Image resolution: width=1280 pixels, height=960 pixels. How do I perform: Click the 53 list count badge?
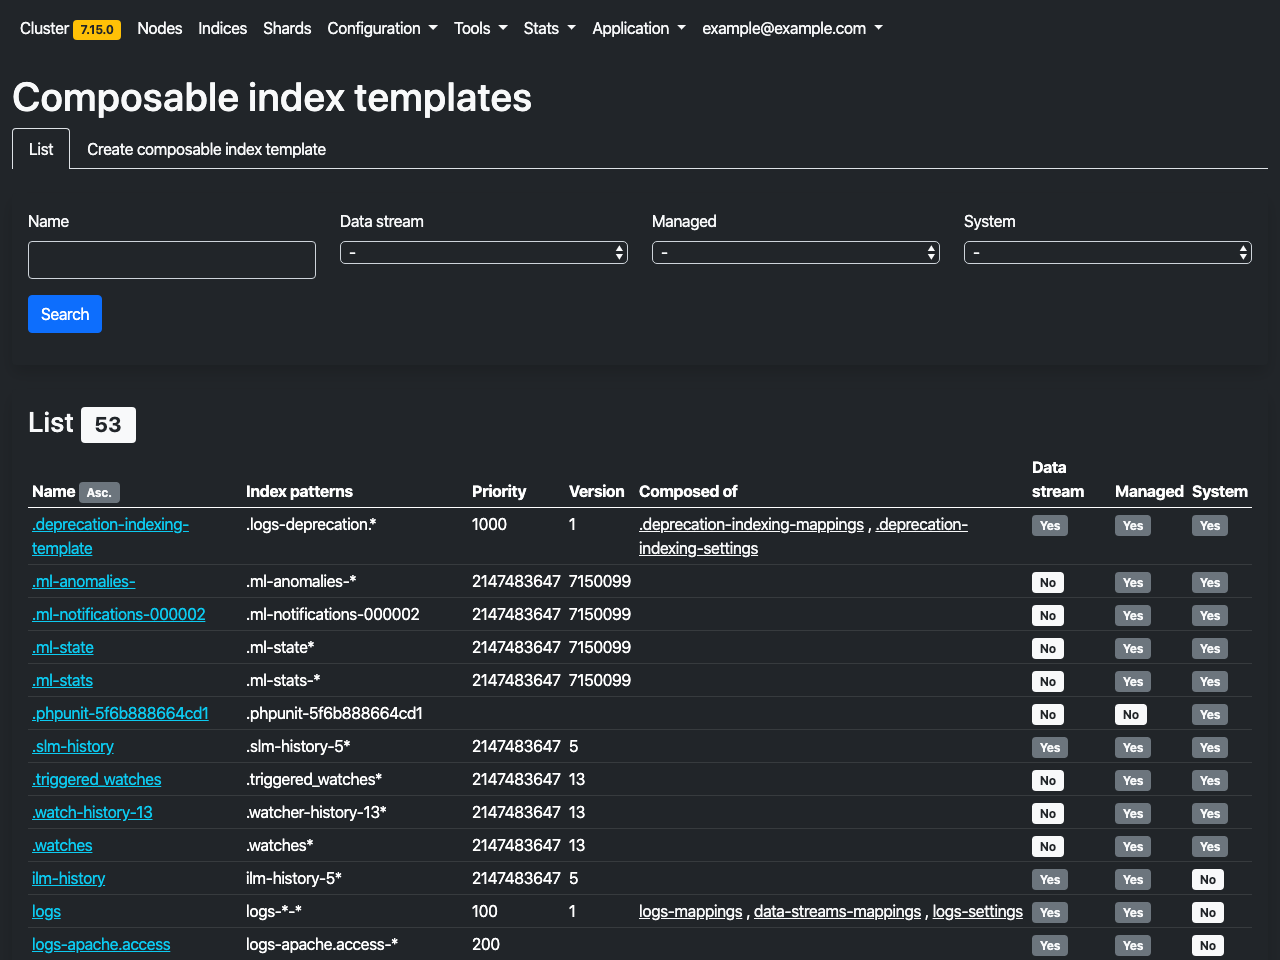tap(108, 425)
